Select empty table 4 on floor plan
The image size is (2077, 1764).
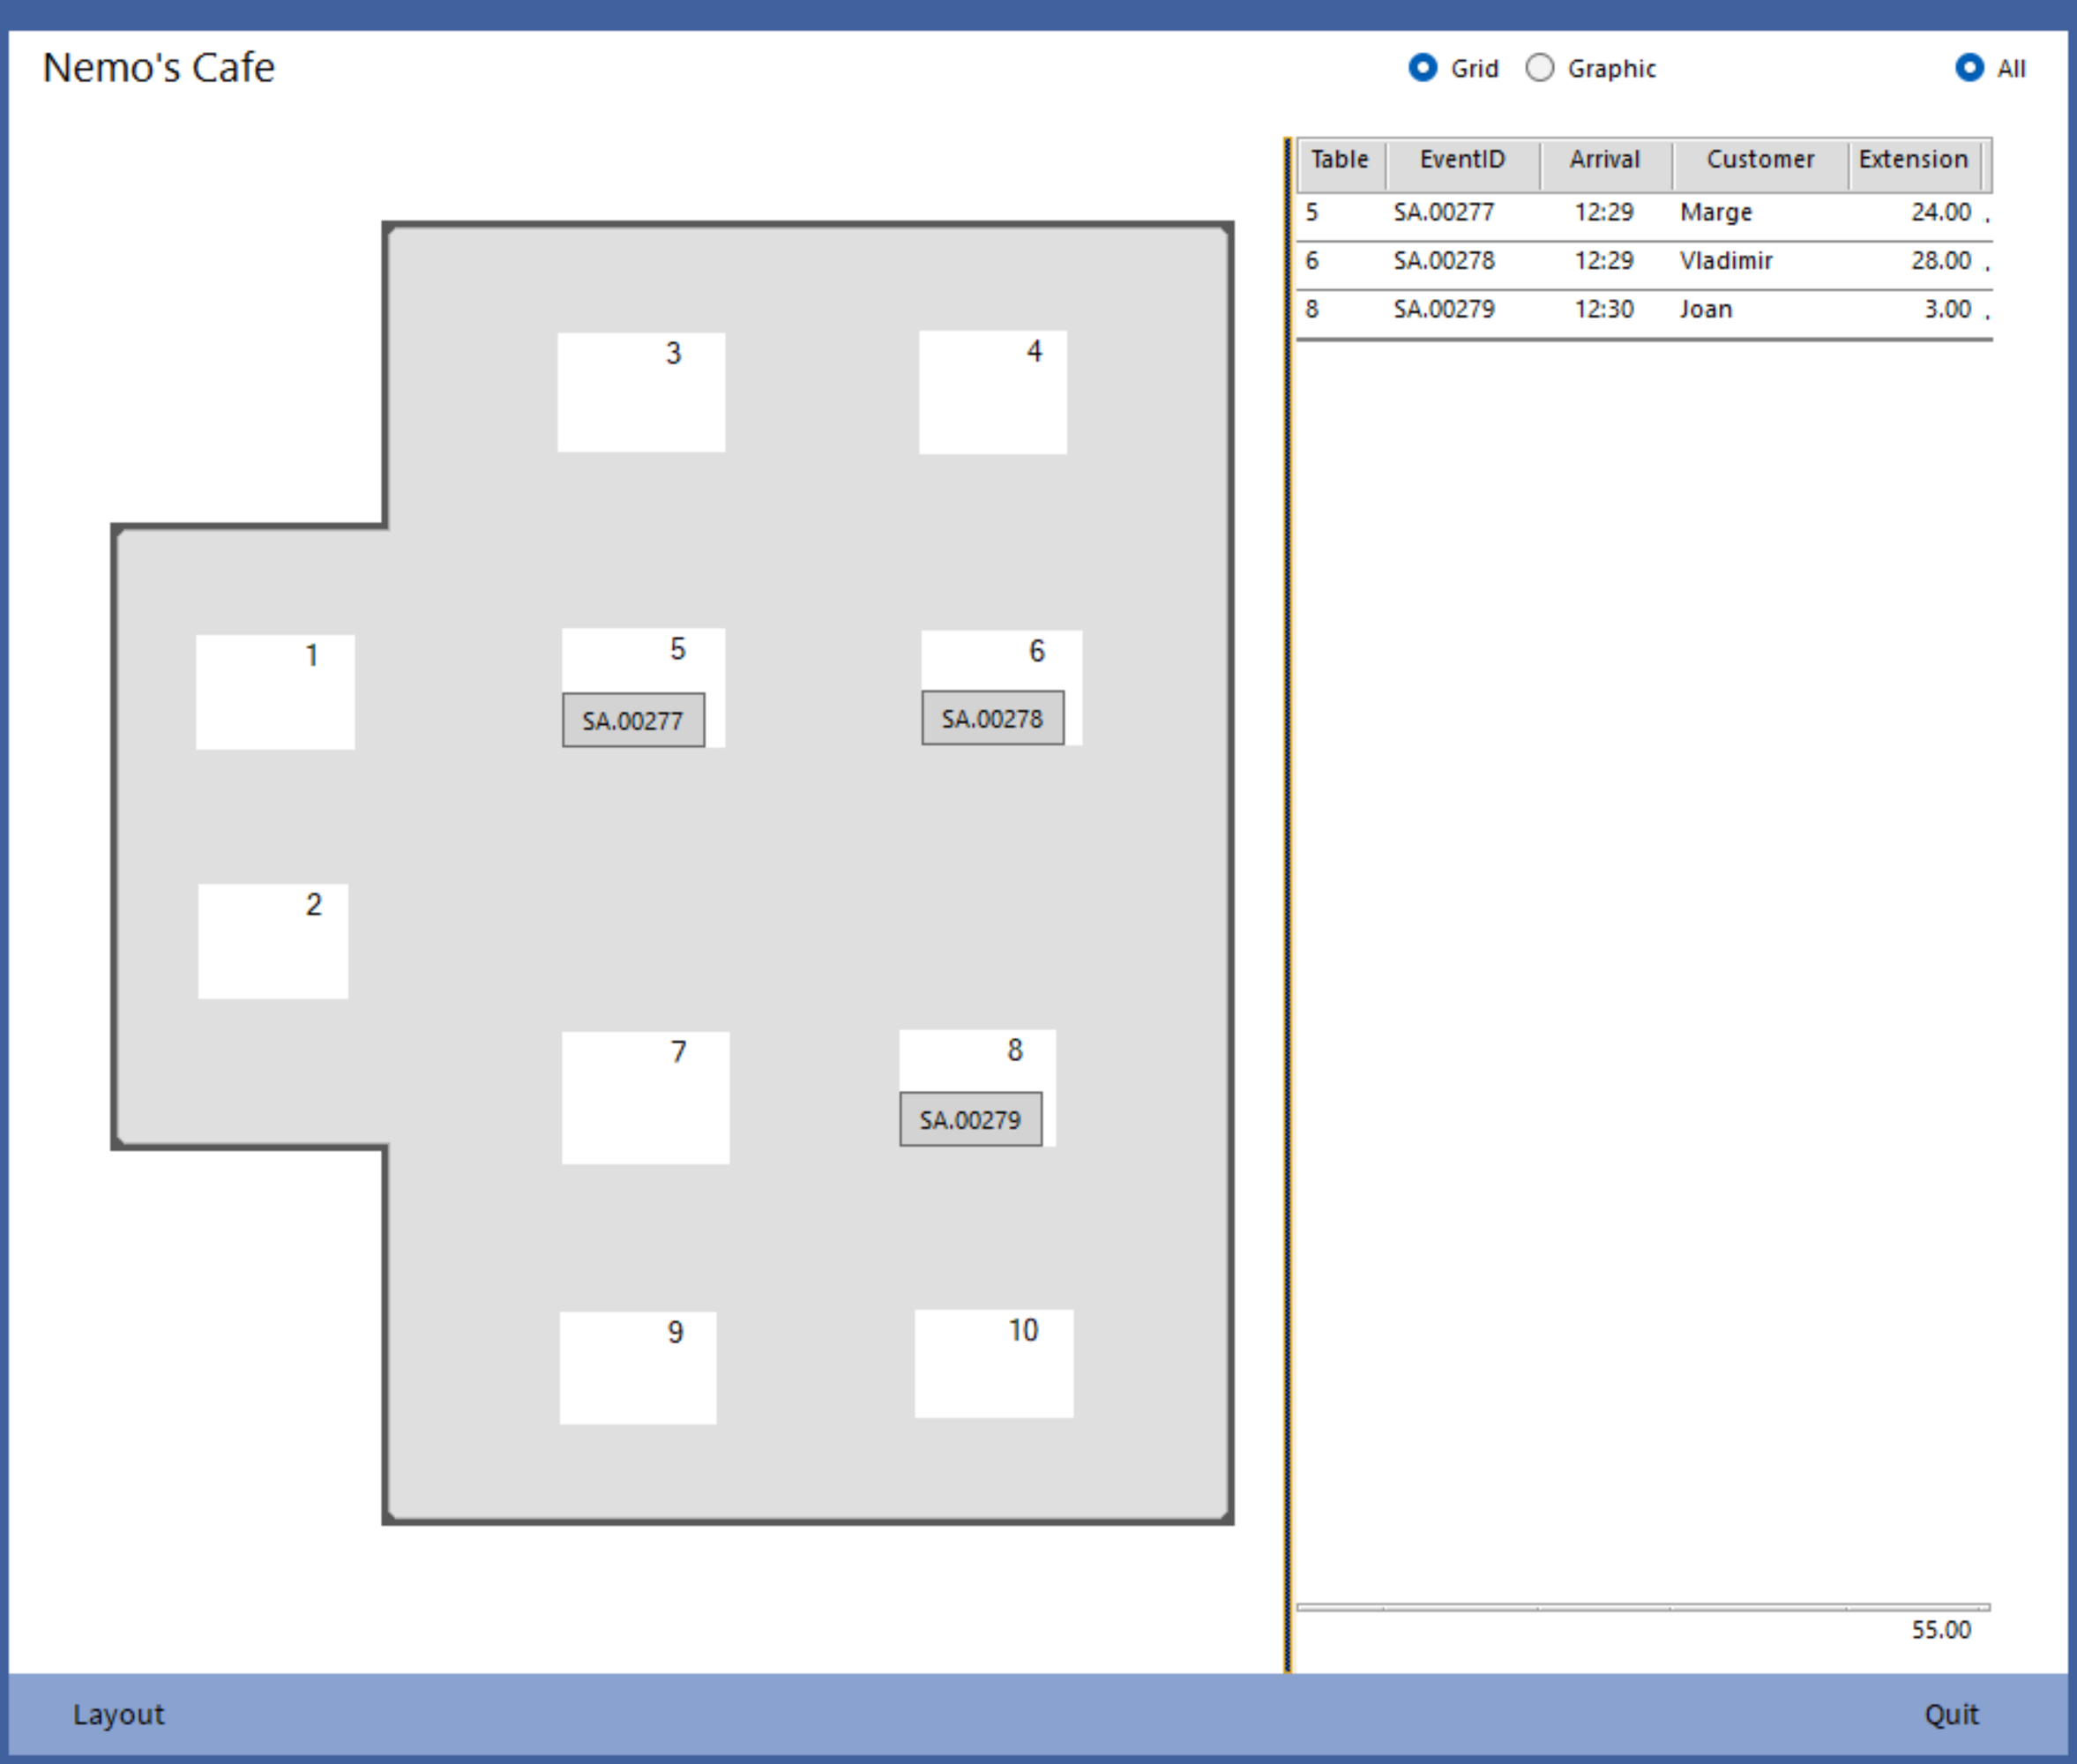(993, 392)
